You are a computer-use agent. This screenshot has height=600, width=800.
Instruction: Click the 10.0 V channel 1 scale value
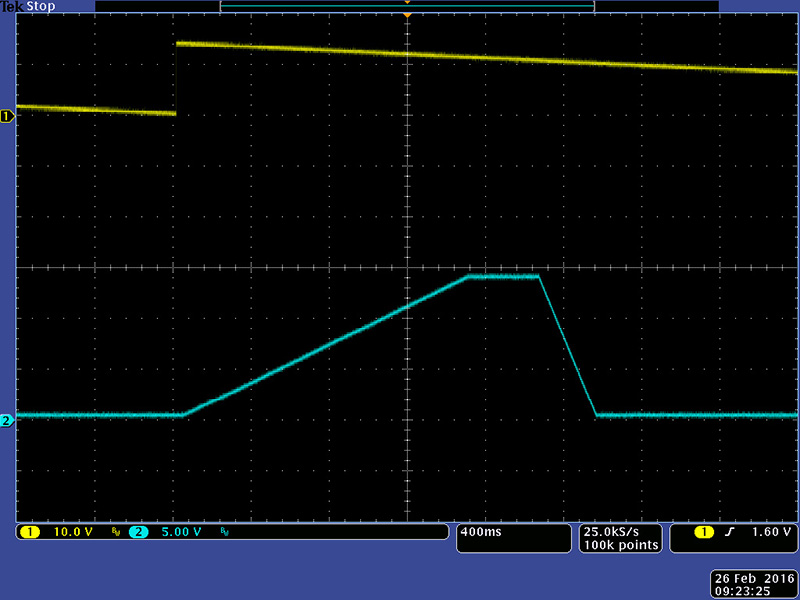click(x=73, y=532)
